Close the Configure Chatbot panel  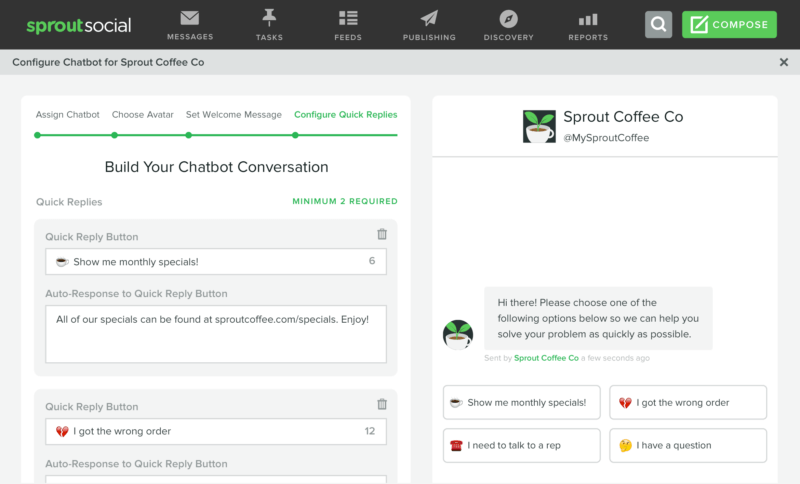pyautogui.click(x=783, y=62)
